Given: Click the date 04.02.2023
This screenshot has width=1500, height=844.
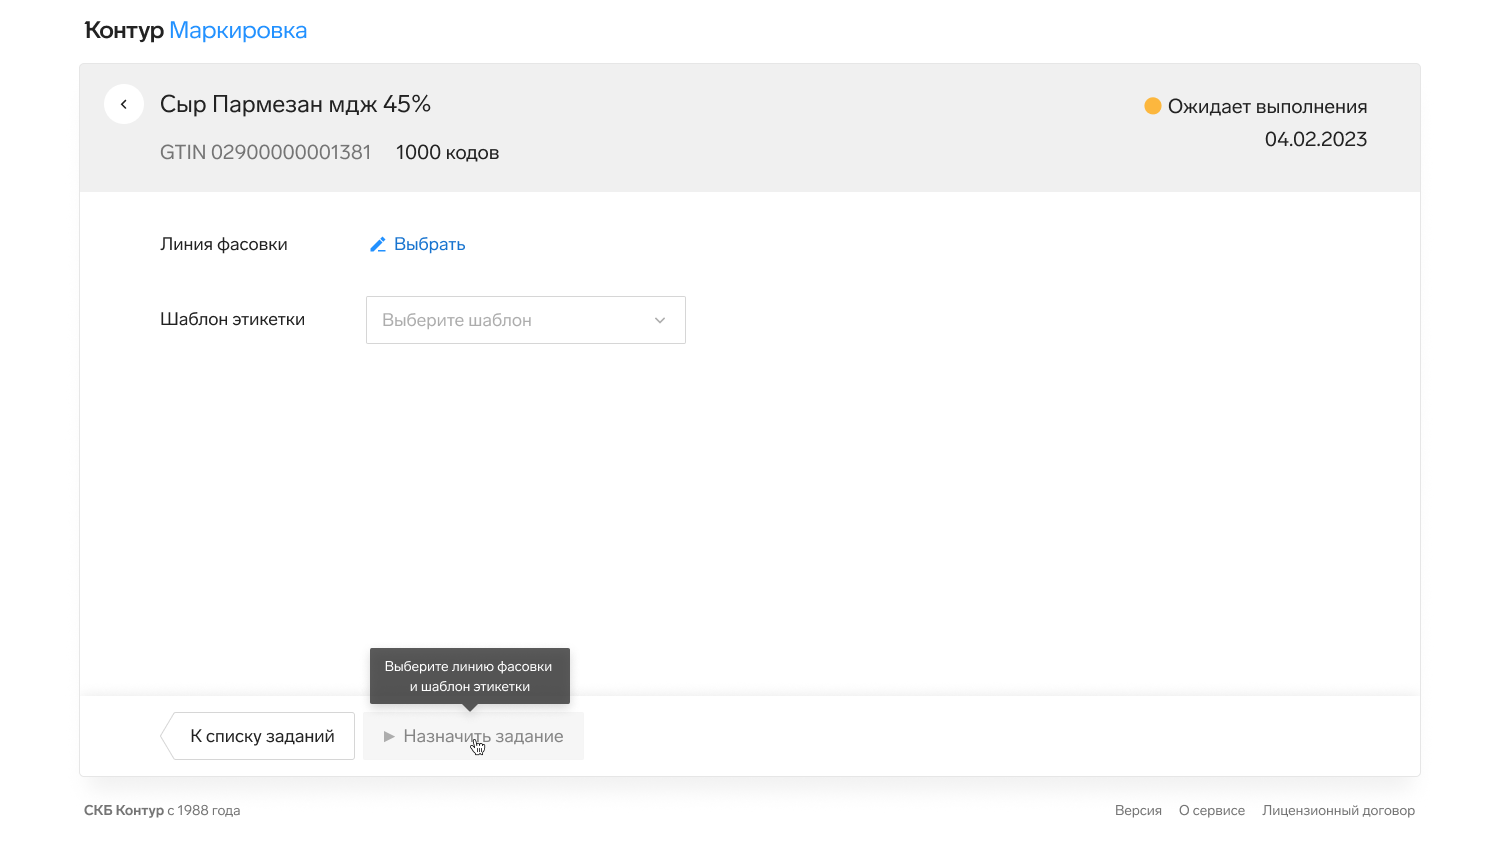Looking at the screenshot, I should tap(1316, 139).
